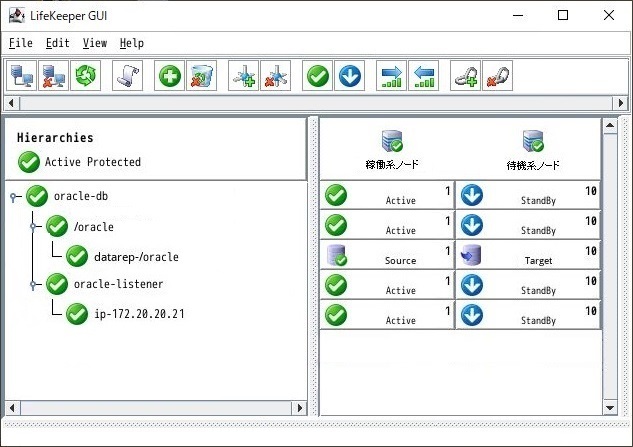
Task: Click the Active cell for ip-172.20.20.21 row
Action: point(387,315)
